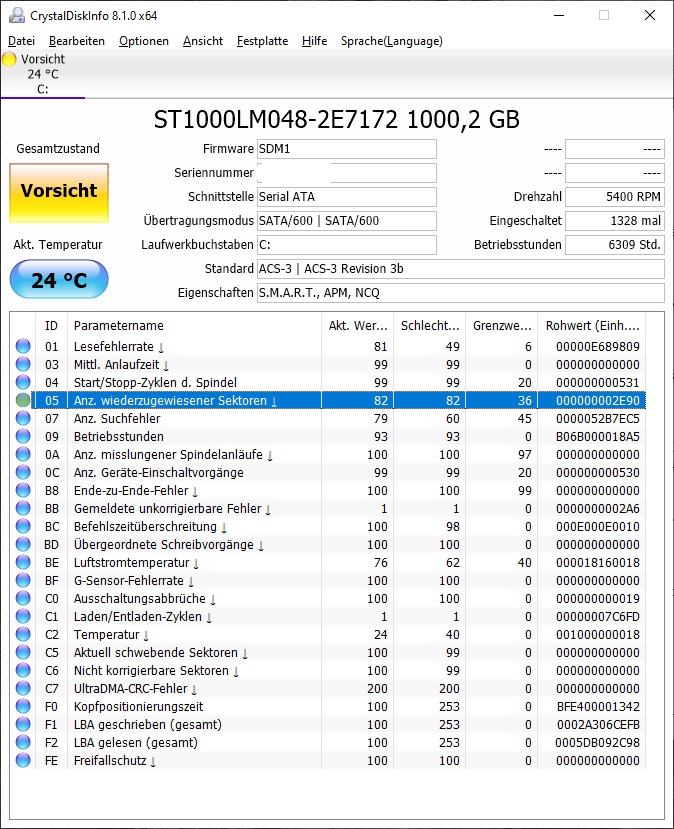The width and height of the screenshot is (674, 829).
Task: Click status orb for Freifallschutz row
Action: point(23,760)
